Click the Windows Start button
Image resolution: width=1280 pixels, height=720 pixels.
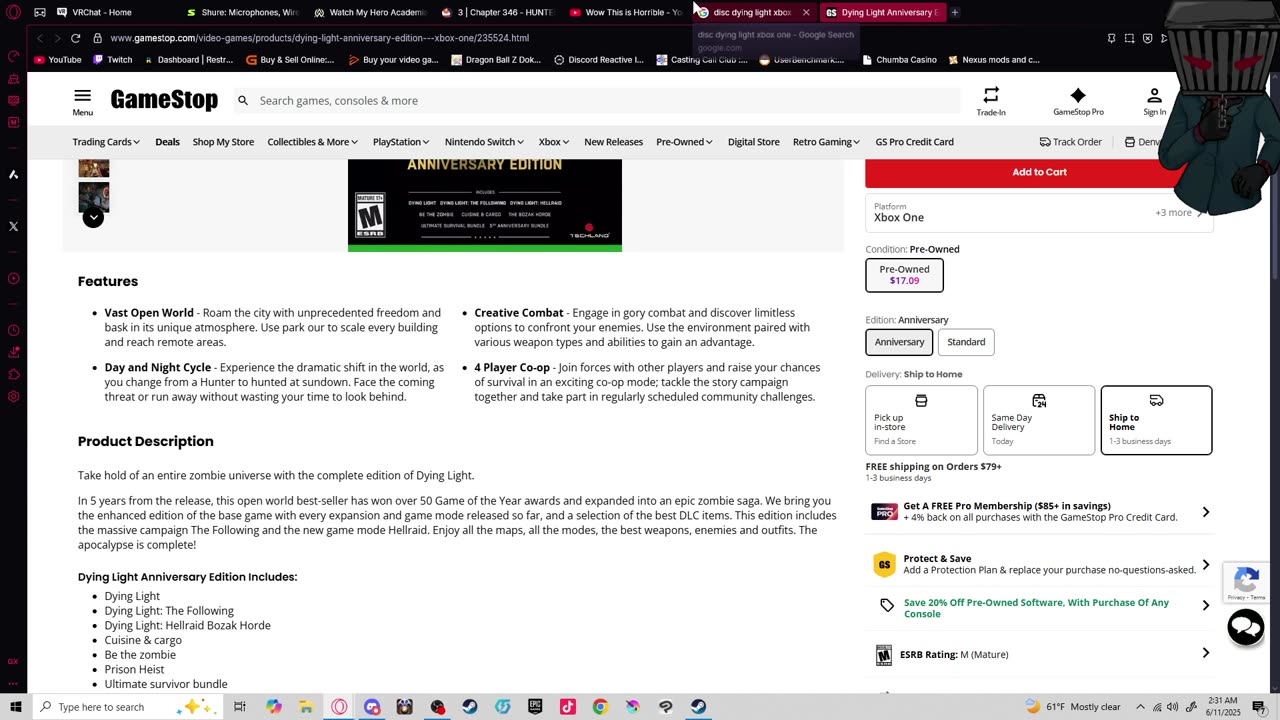coord(15,707)
